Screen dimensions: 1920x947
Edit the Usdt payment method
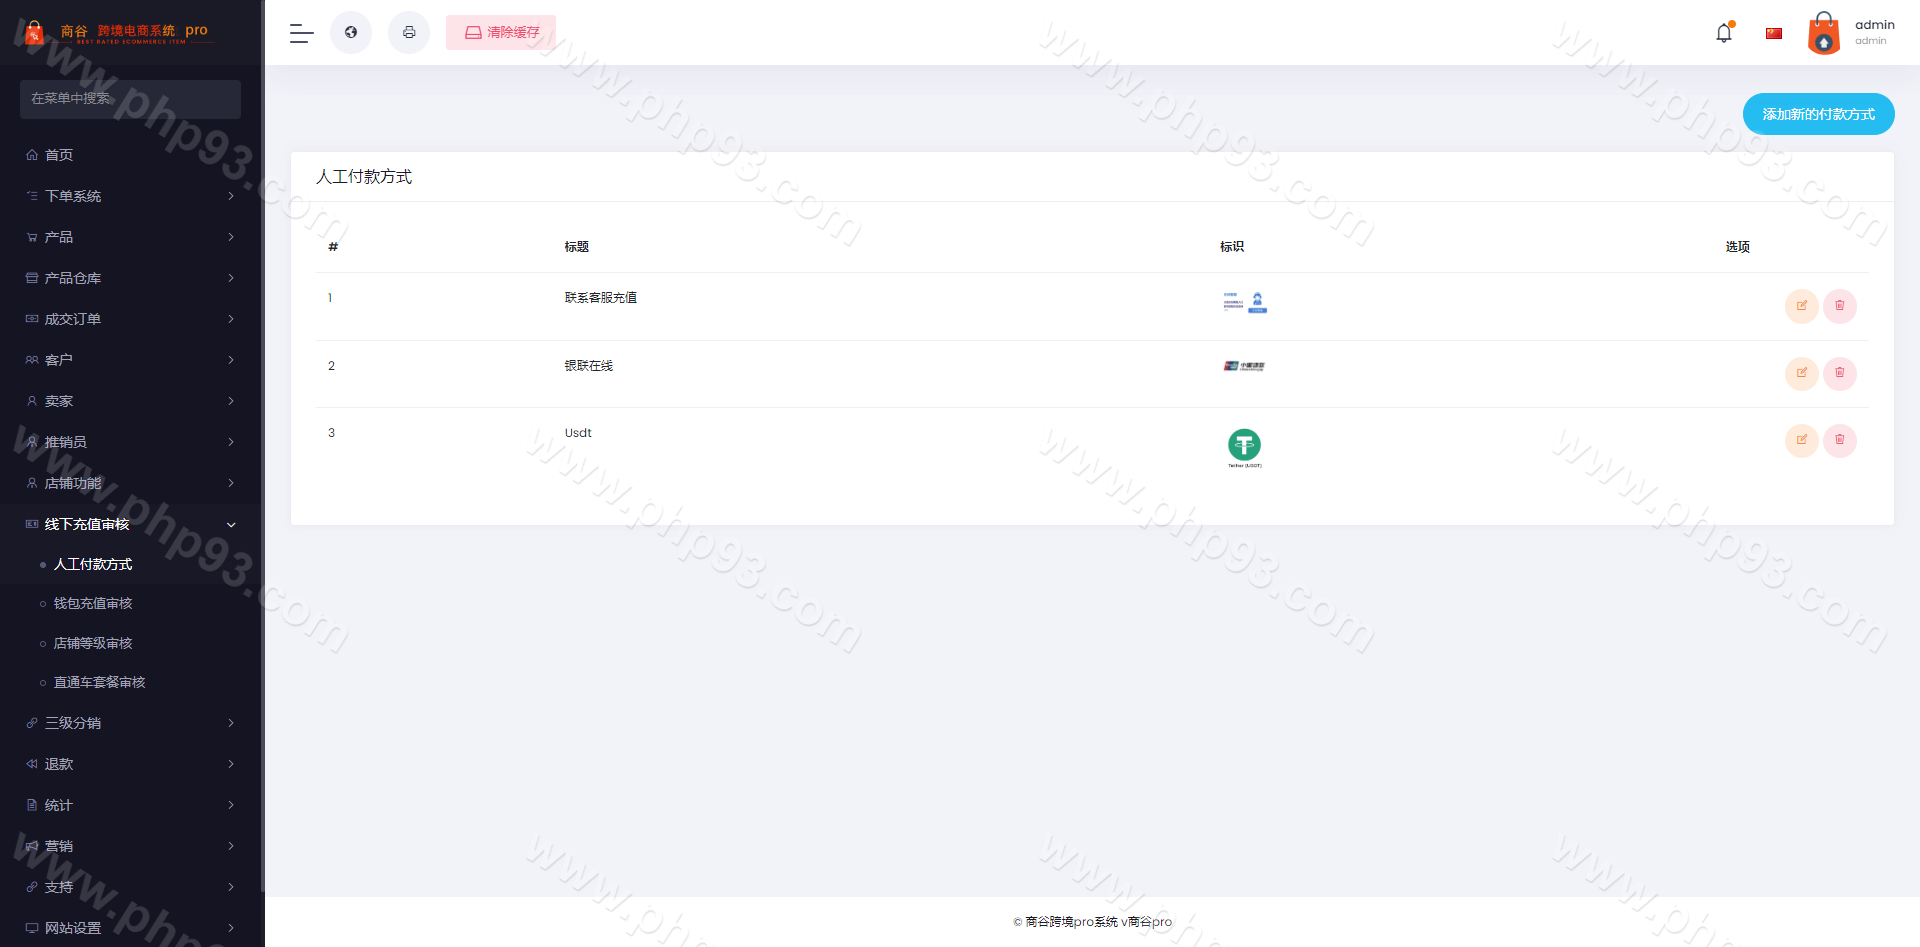(1801, 440)
